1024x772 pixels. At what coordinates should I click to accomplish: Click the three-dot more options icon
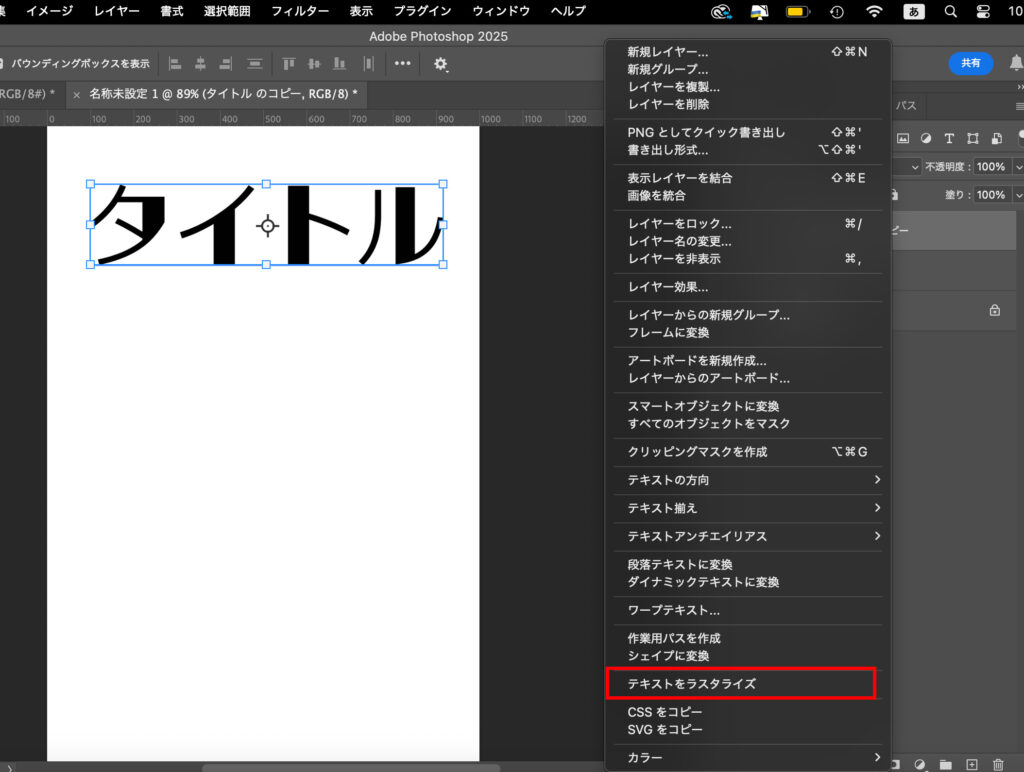point(402,63)
